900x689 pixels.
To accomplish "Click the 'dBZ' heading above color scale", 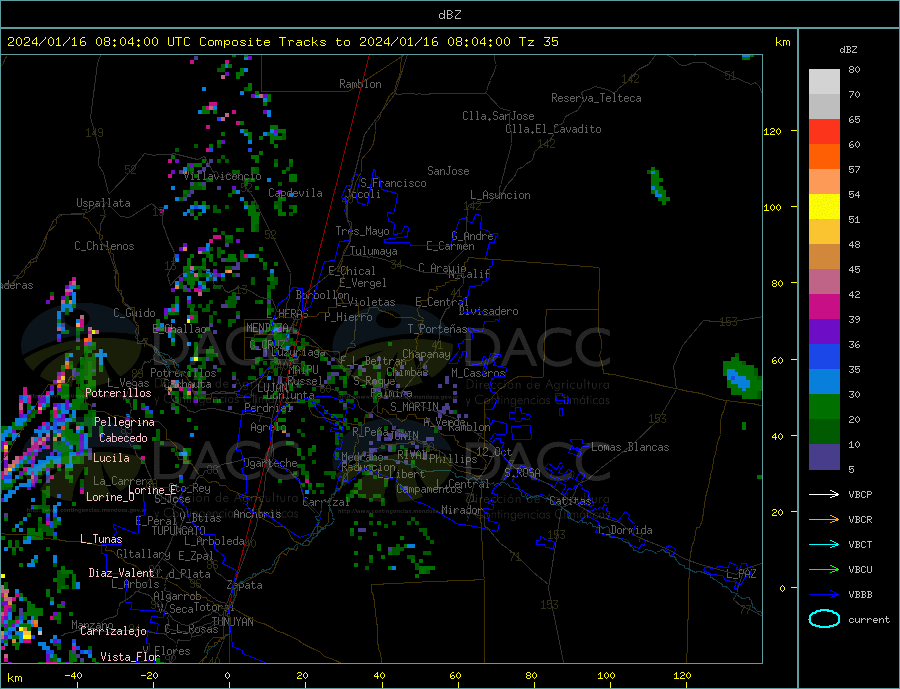I will click(848, 50).
